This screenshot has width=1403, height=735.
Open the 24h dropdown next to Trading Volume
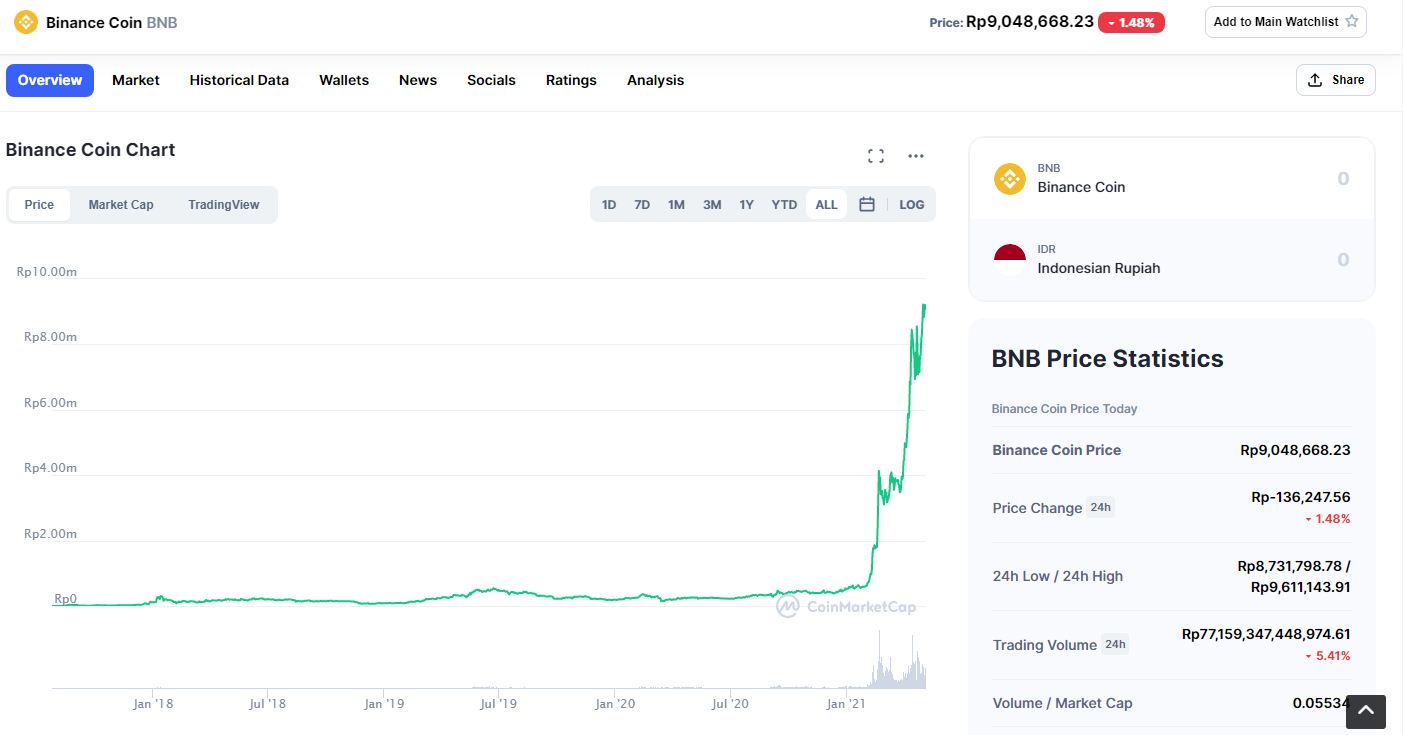(1115, 644)
